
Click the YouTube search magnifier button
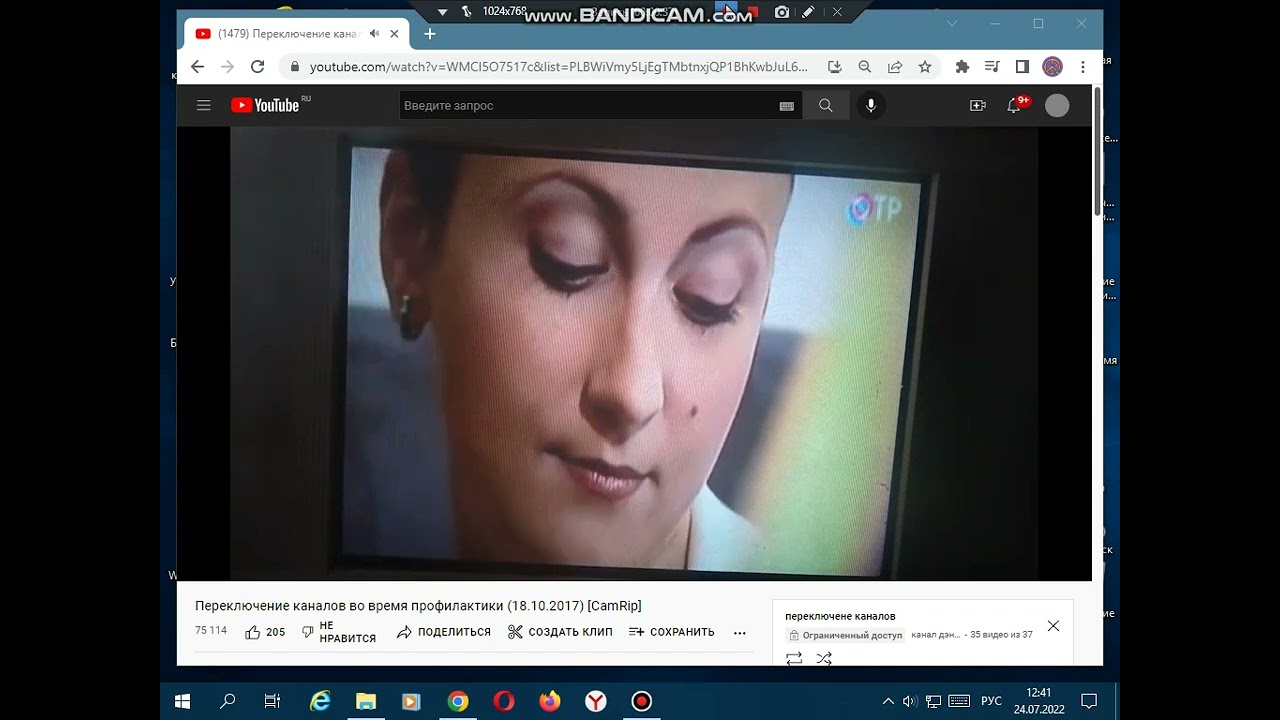[x=825, y=105]
